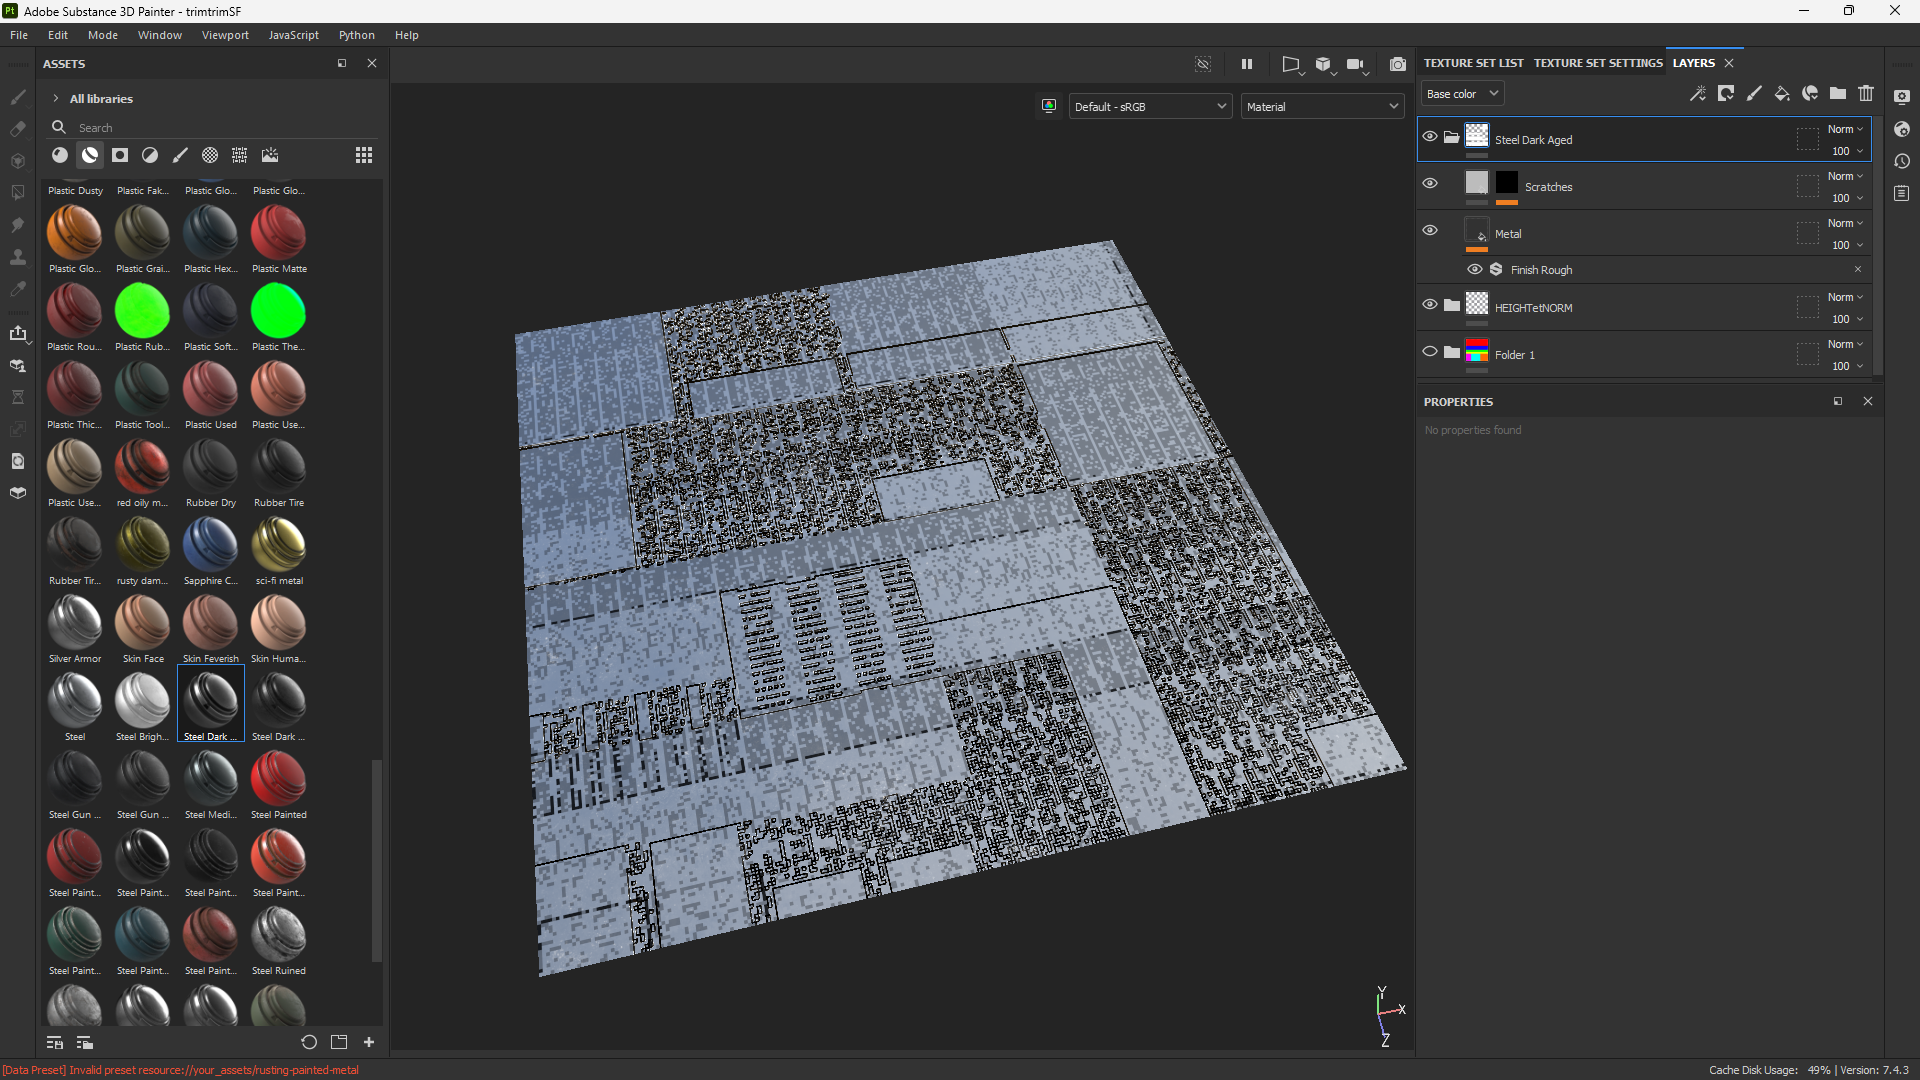Filter assets by Environment maps icon
Image resolution: width=1920 pixels, height=1080 pixels.
pyautogui.click(x=270, y=155)
